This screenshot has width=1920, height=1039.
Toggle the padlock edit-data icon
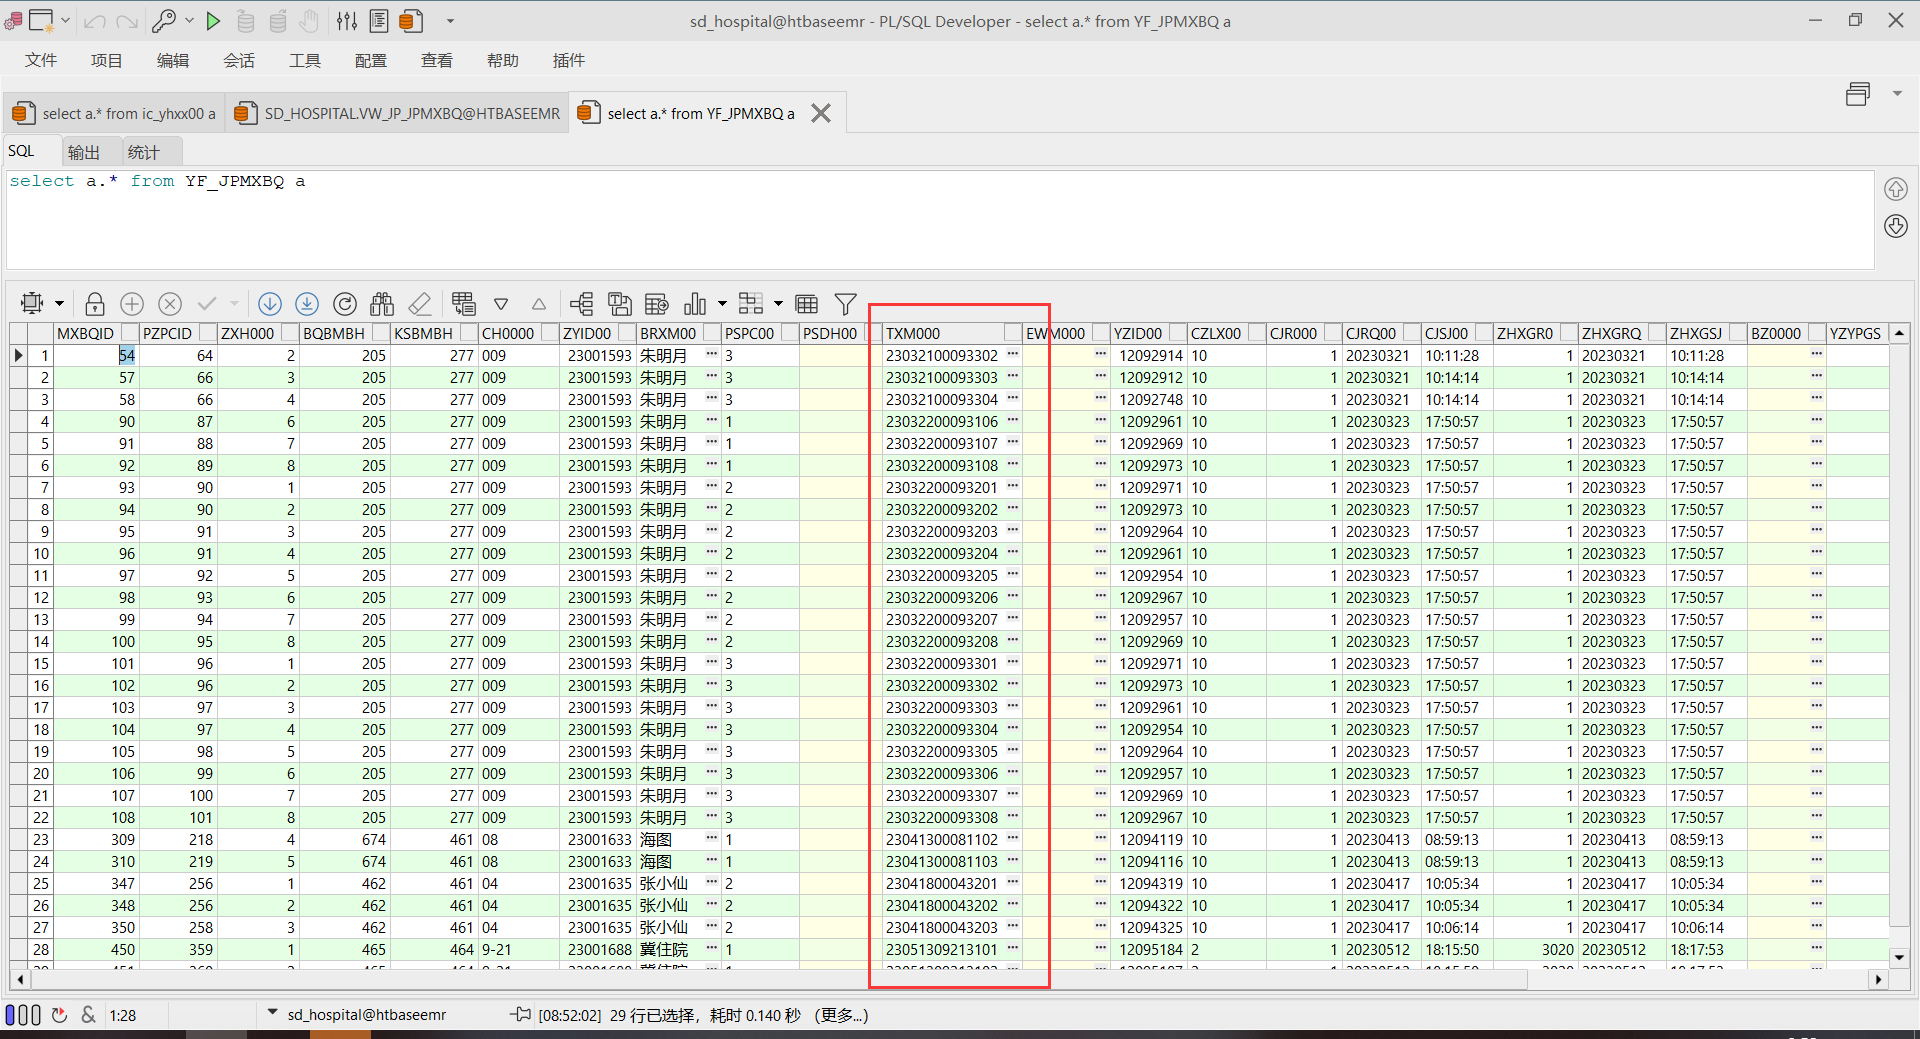pyautogui.click(x=95, y=304)
